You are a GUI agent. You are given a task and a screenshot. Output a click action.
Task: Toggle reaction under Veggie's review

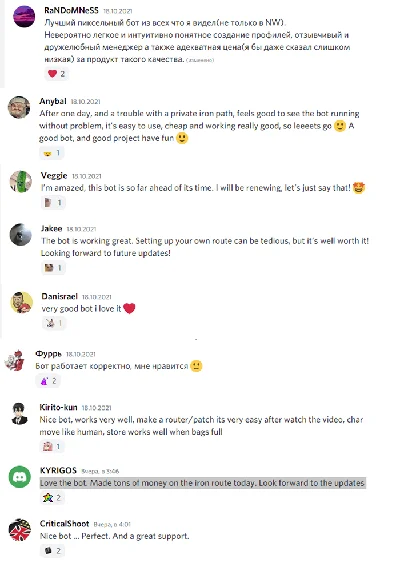point(53,203)
